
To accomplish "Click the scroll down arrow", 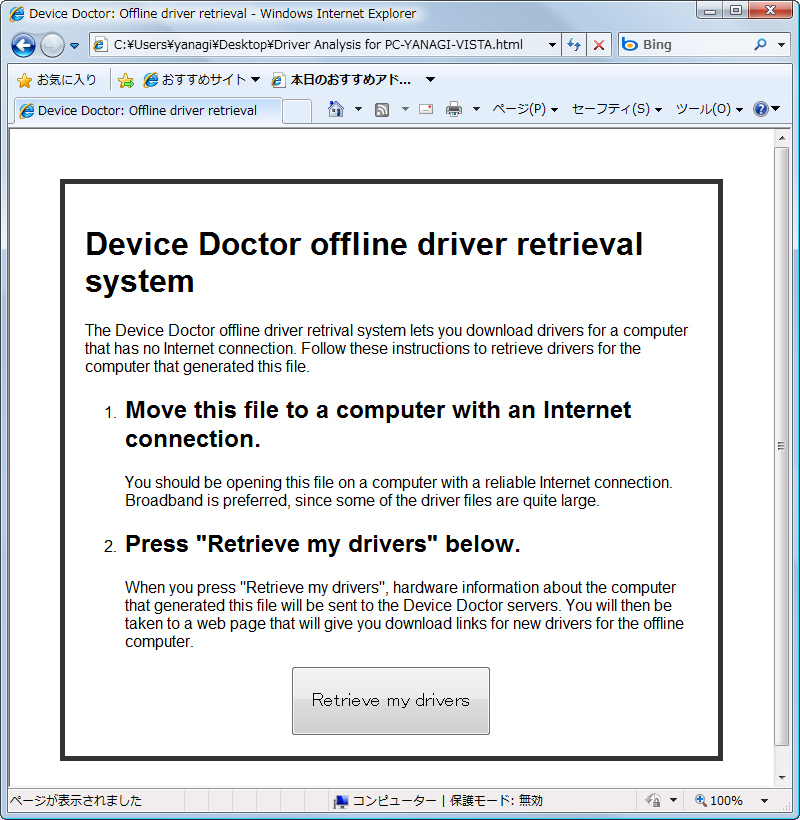I will 782,777.
